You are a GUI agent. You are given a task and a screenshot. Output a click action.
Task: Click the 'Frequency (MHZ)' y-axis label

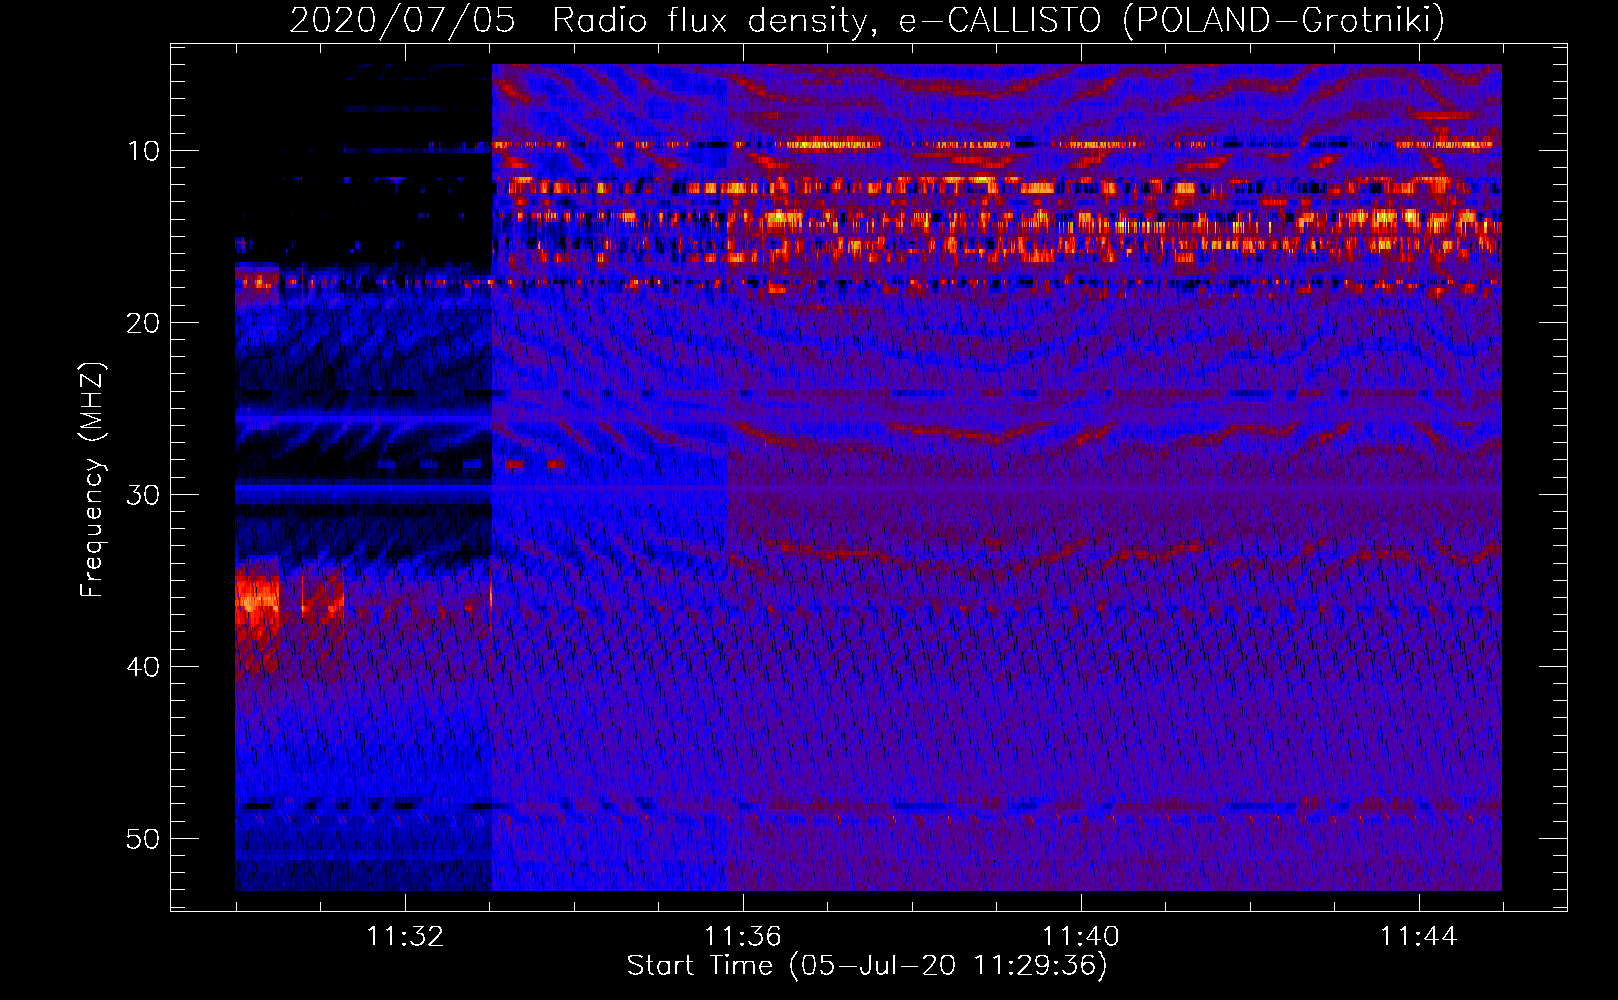click(x=92, y=480)
